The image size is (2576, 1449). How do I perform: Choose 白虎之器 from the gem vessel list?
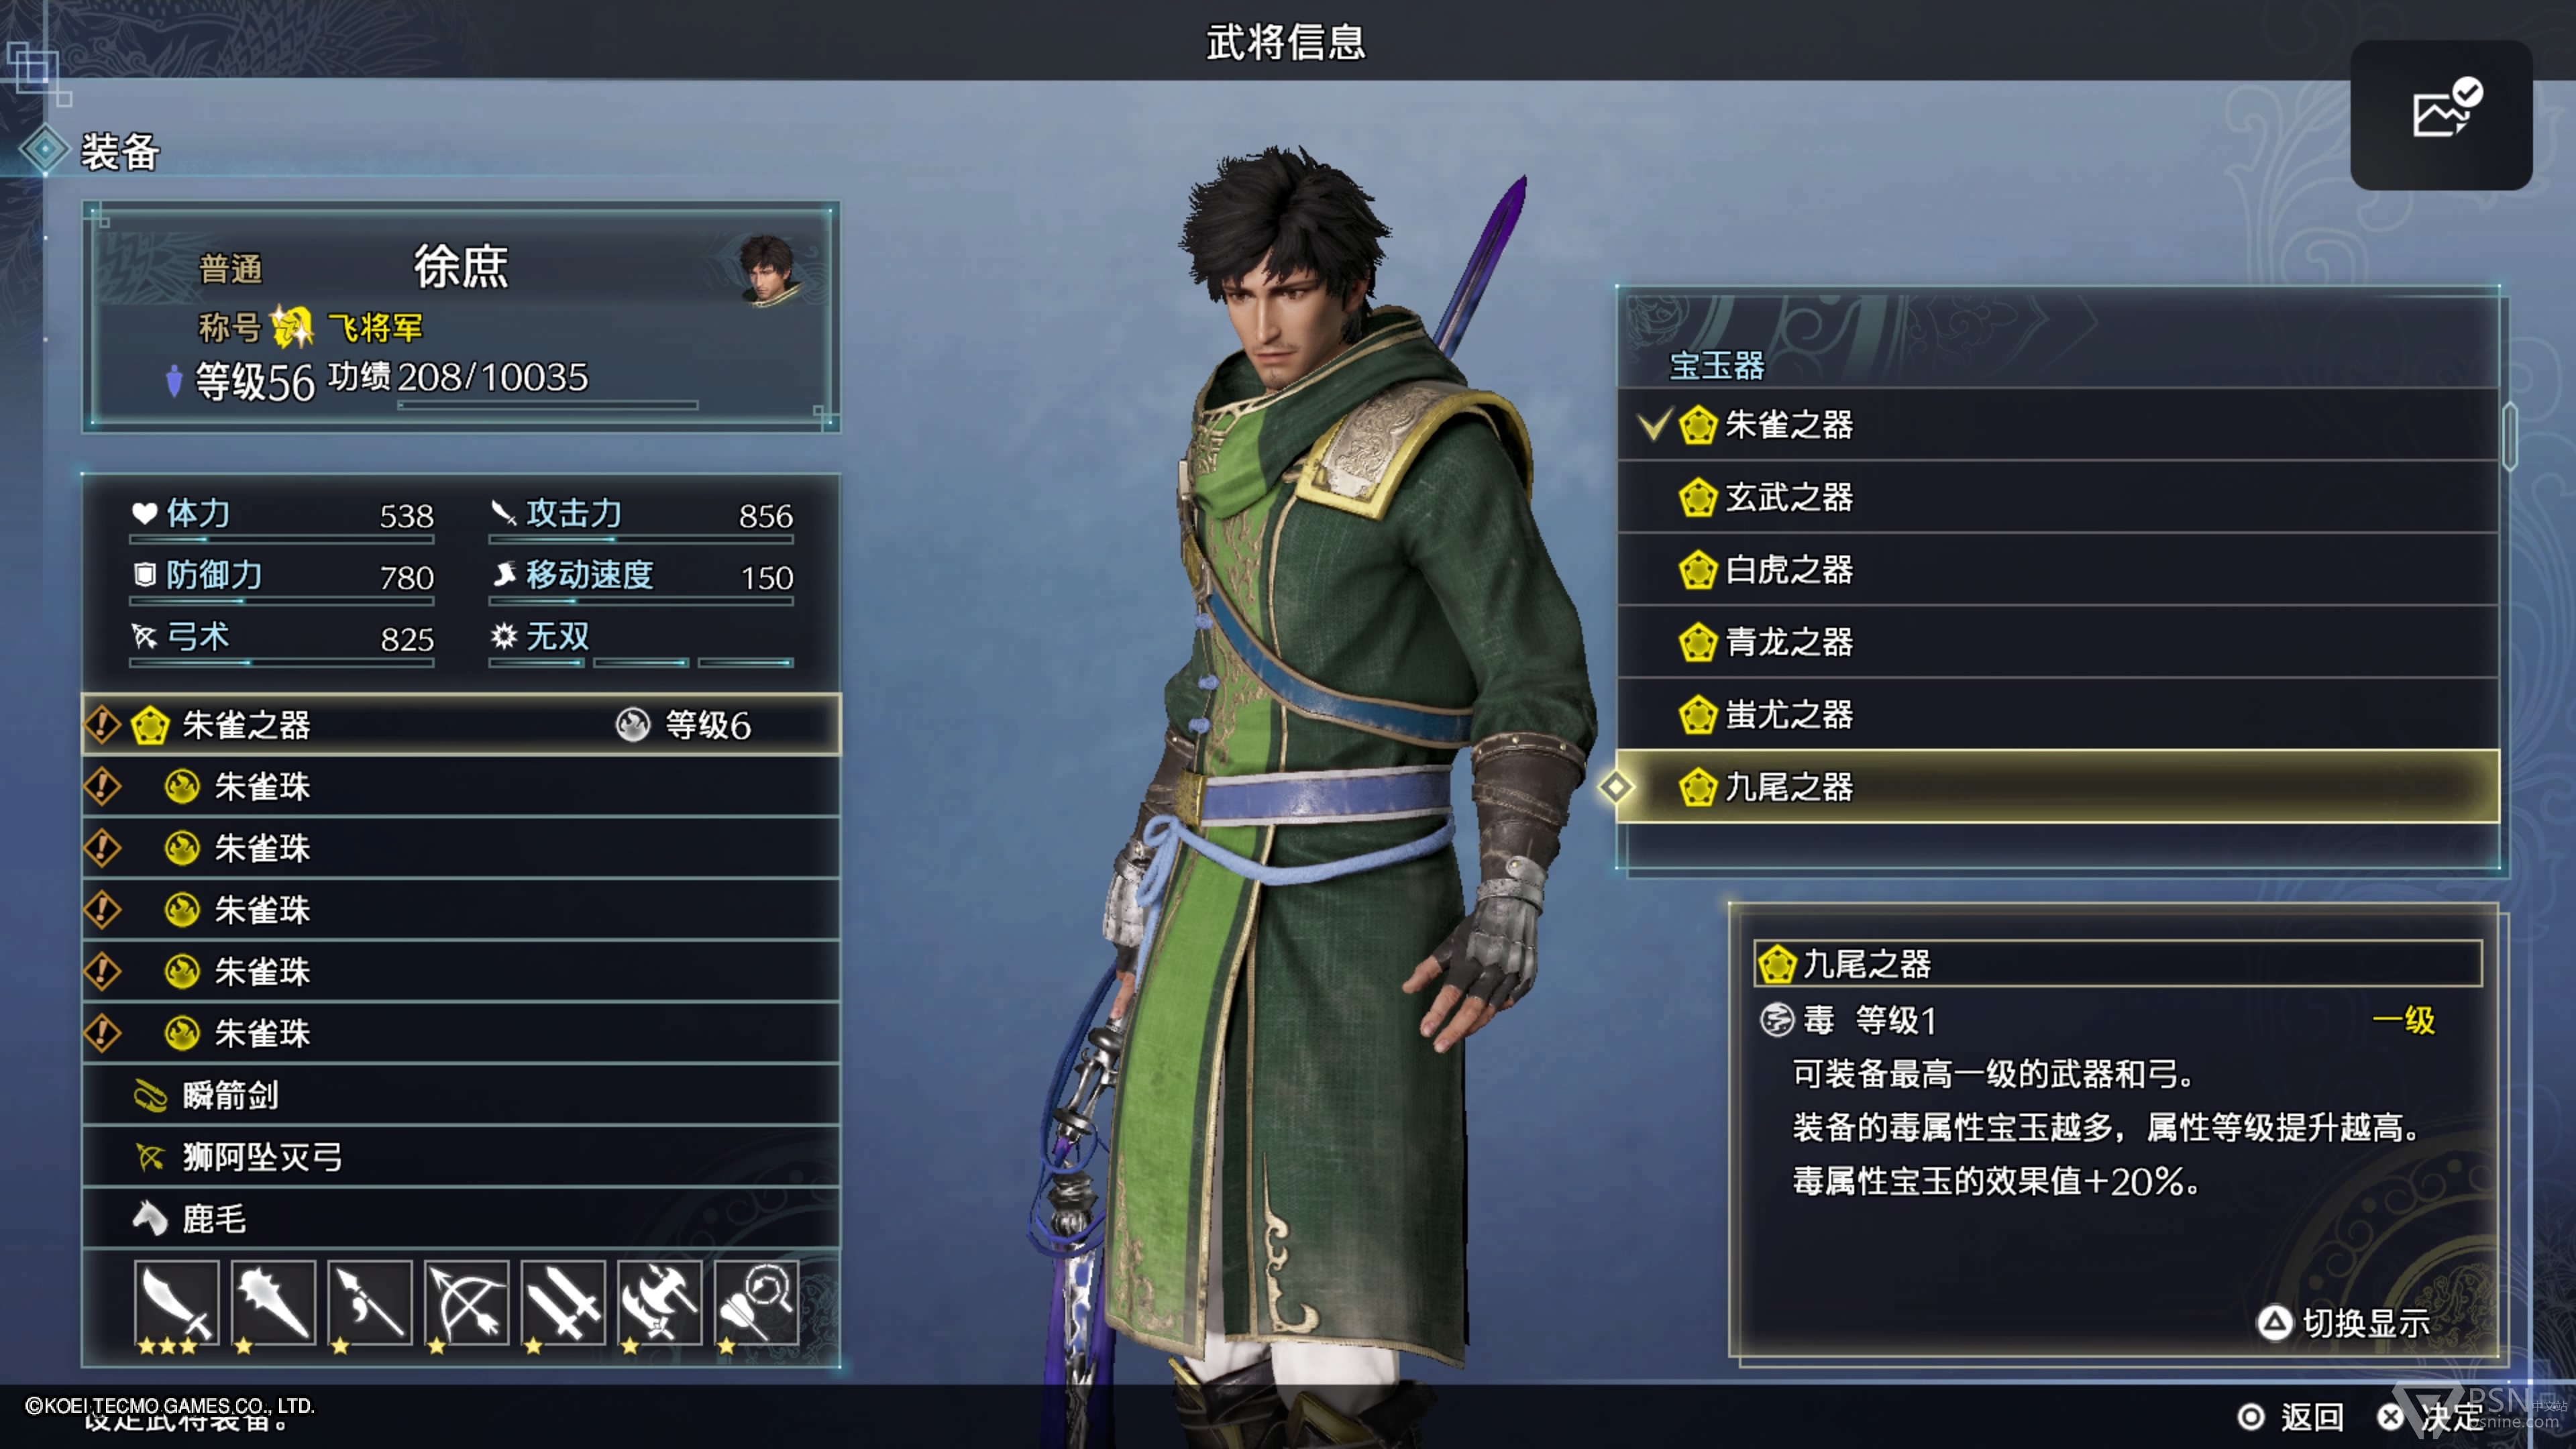pos(2058,570)
